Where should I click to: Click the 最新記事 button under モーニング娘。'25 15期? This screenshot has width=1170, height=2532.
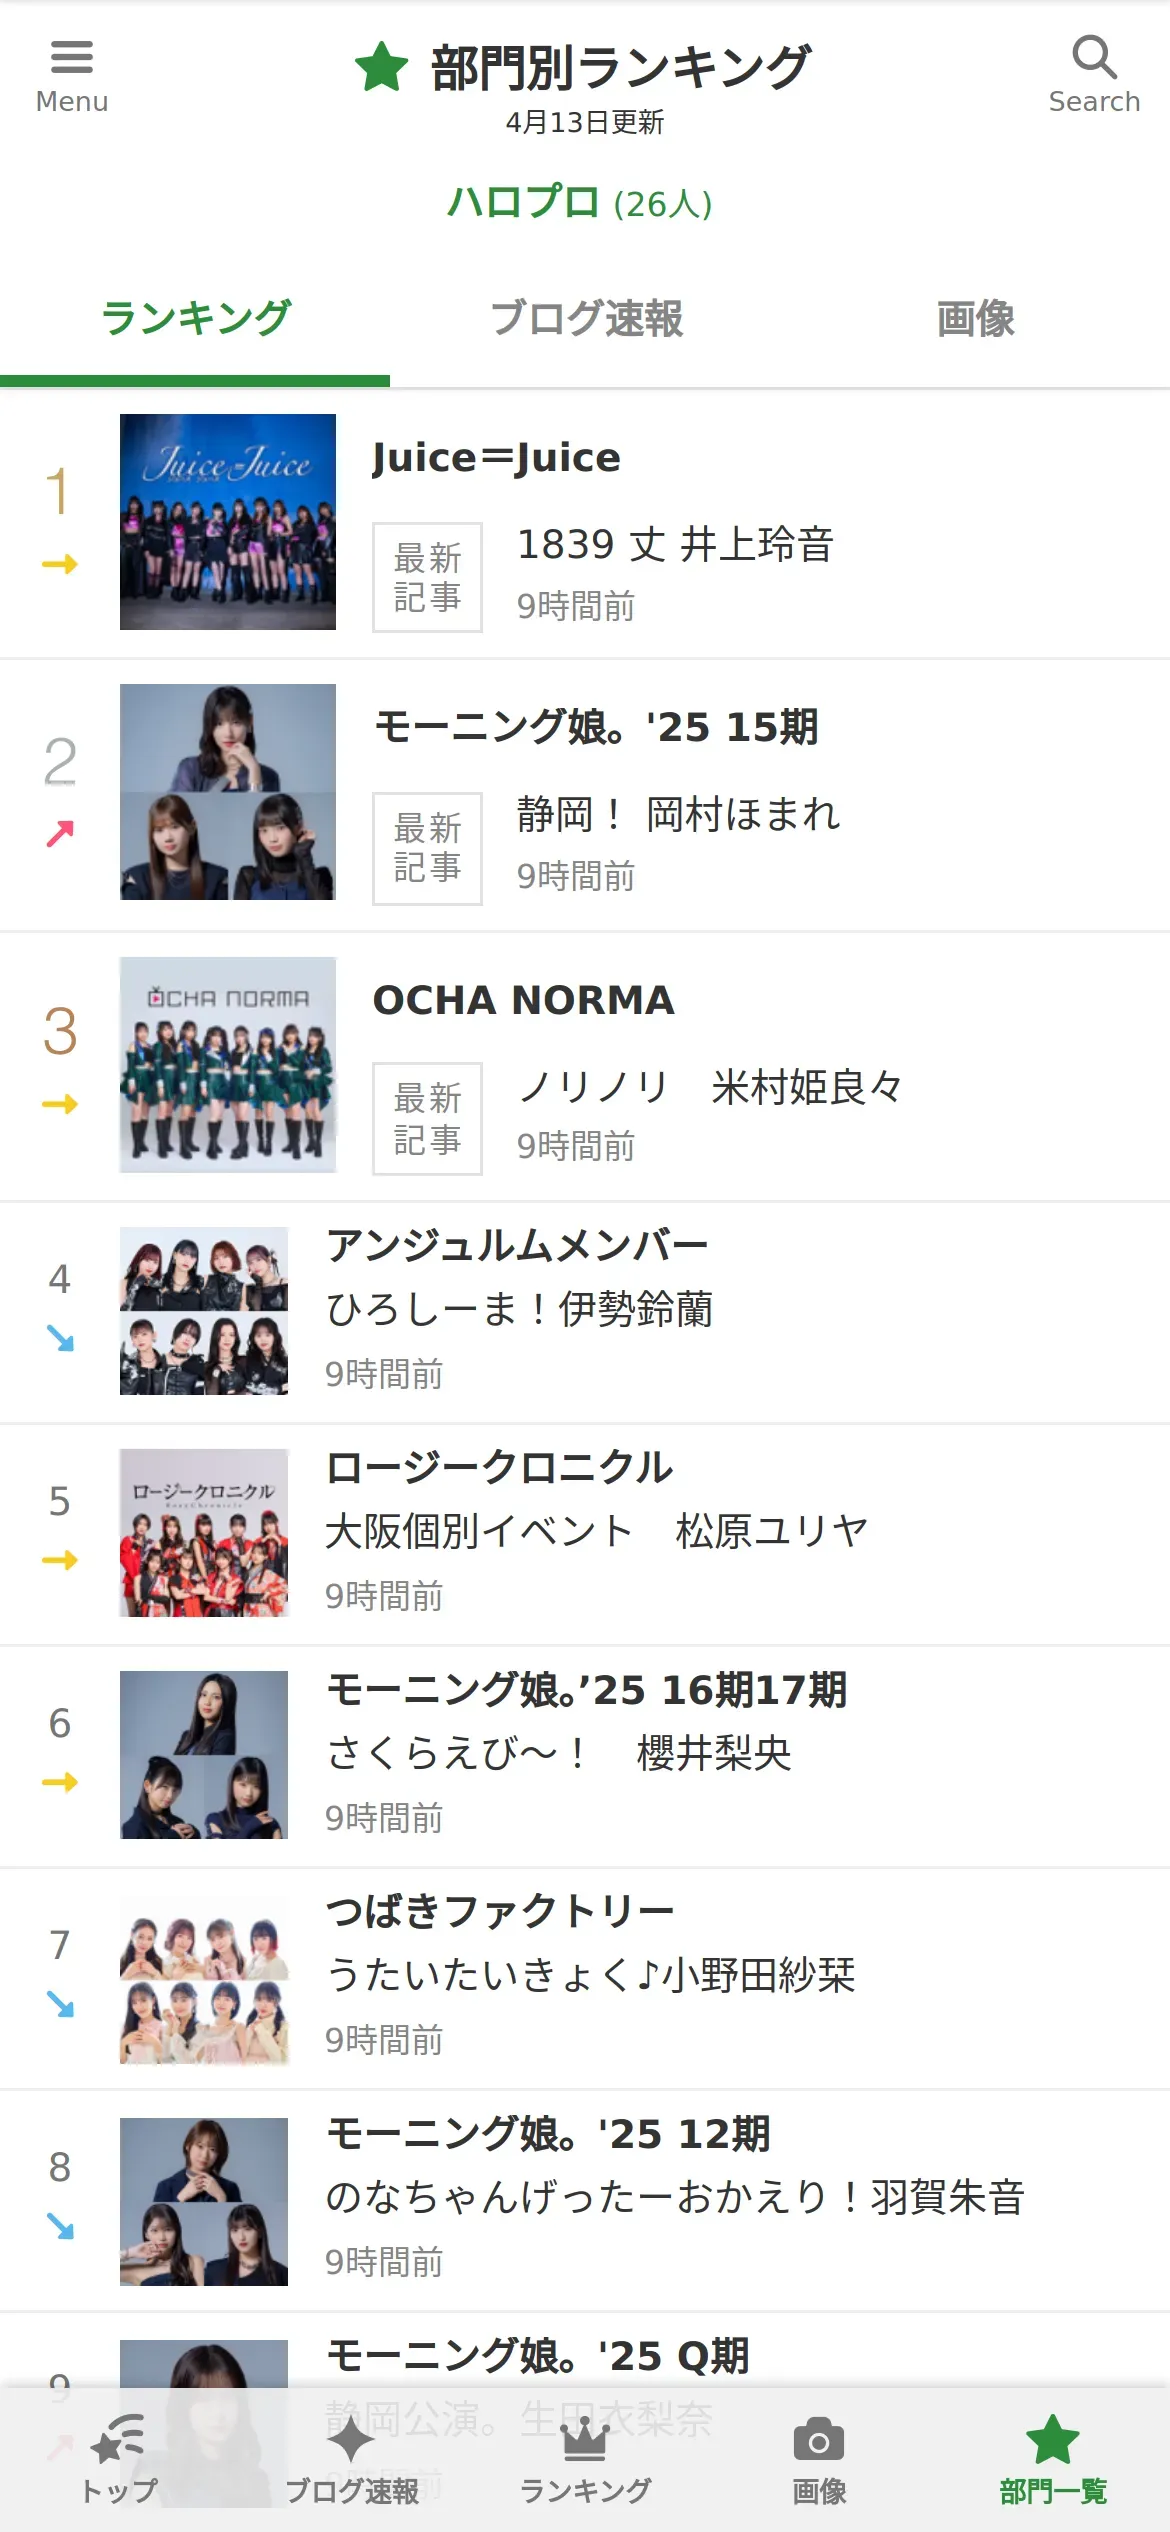[427, 848]
